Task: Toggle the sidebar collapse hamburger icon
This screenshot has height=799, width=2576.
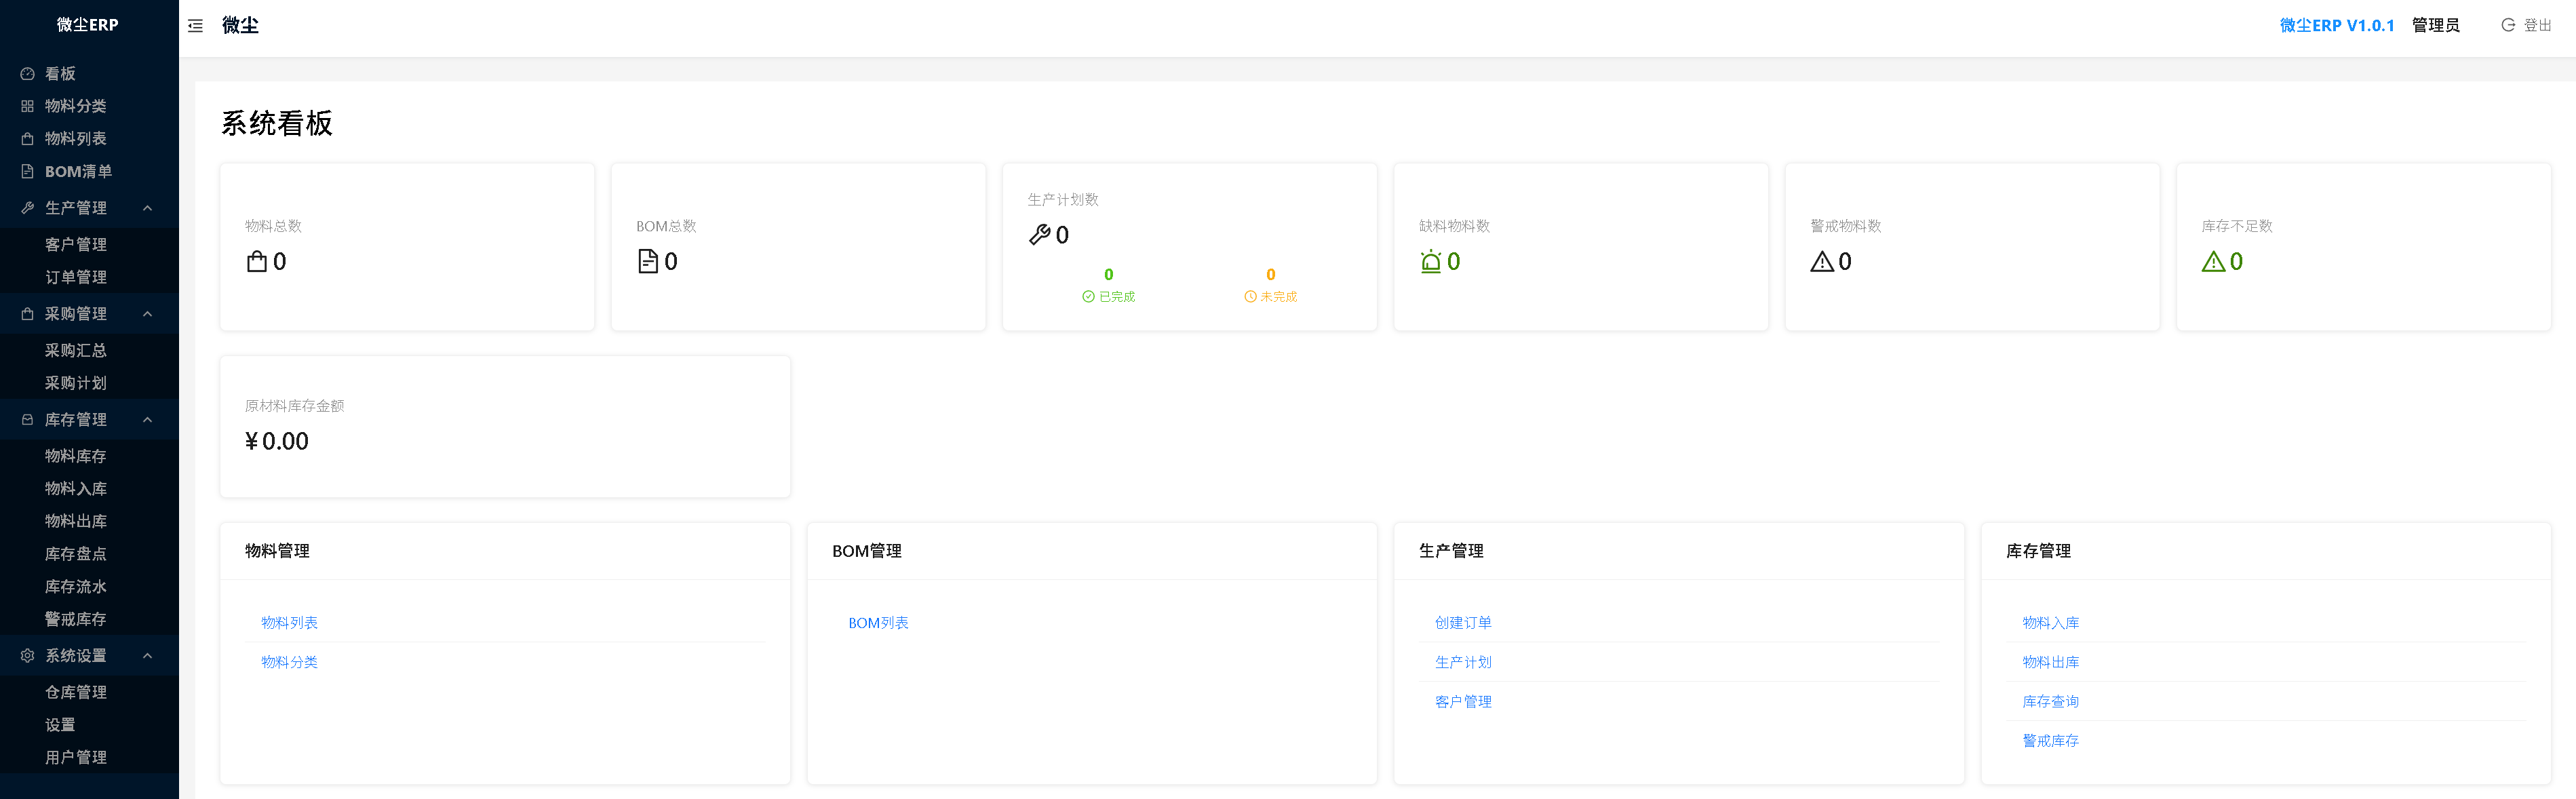Action: point(195,26)
